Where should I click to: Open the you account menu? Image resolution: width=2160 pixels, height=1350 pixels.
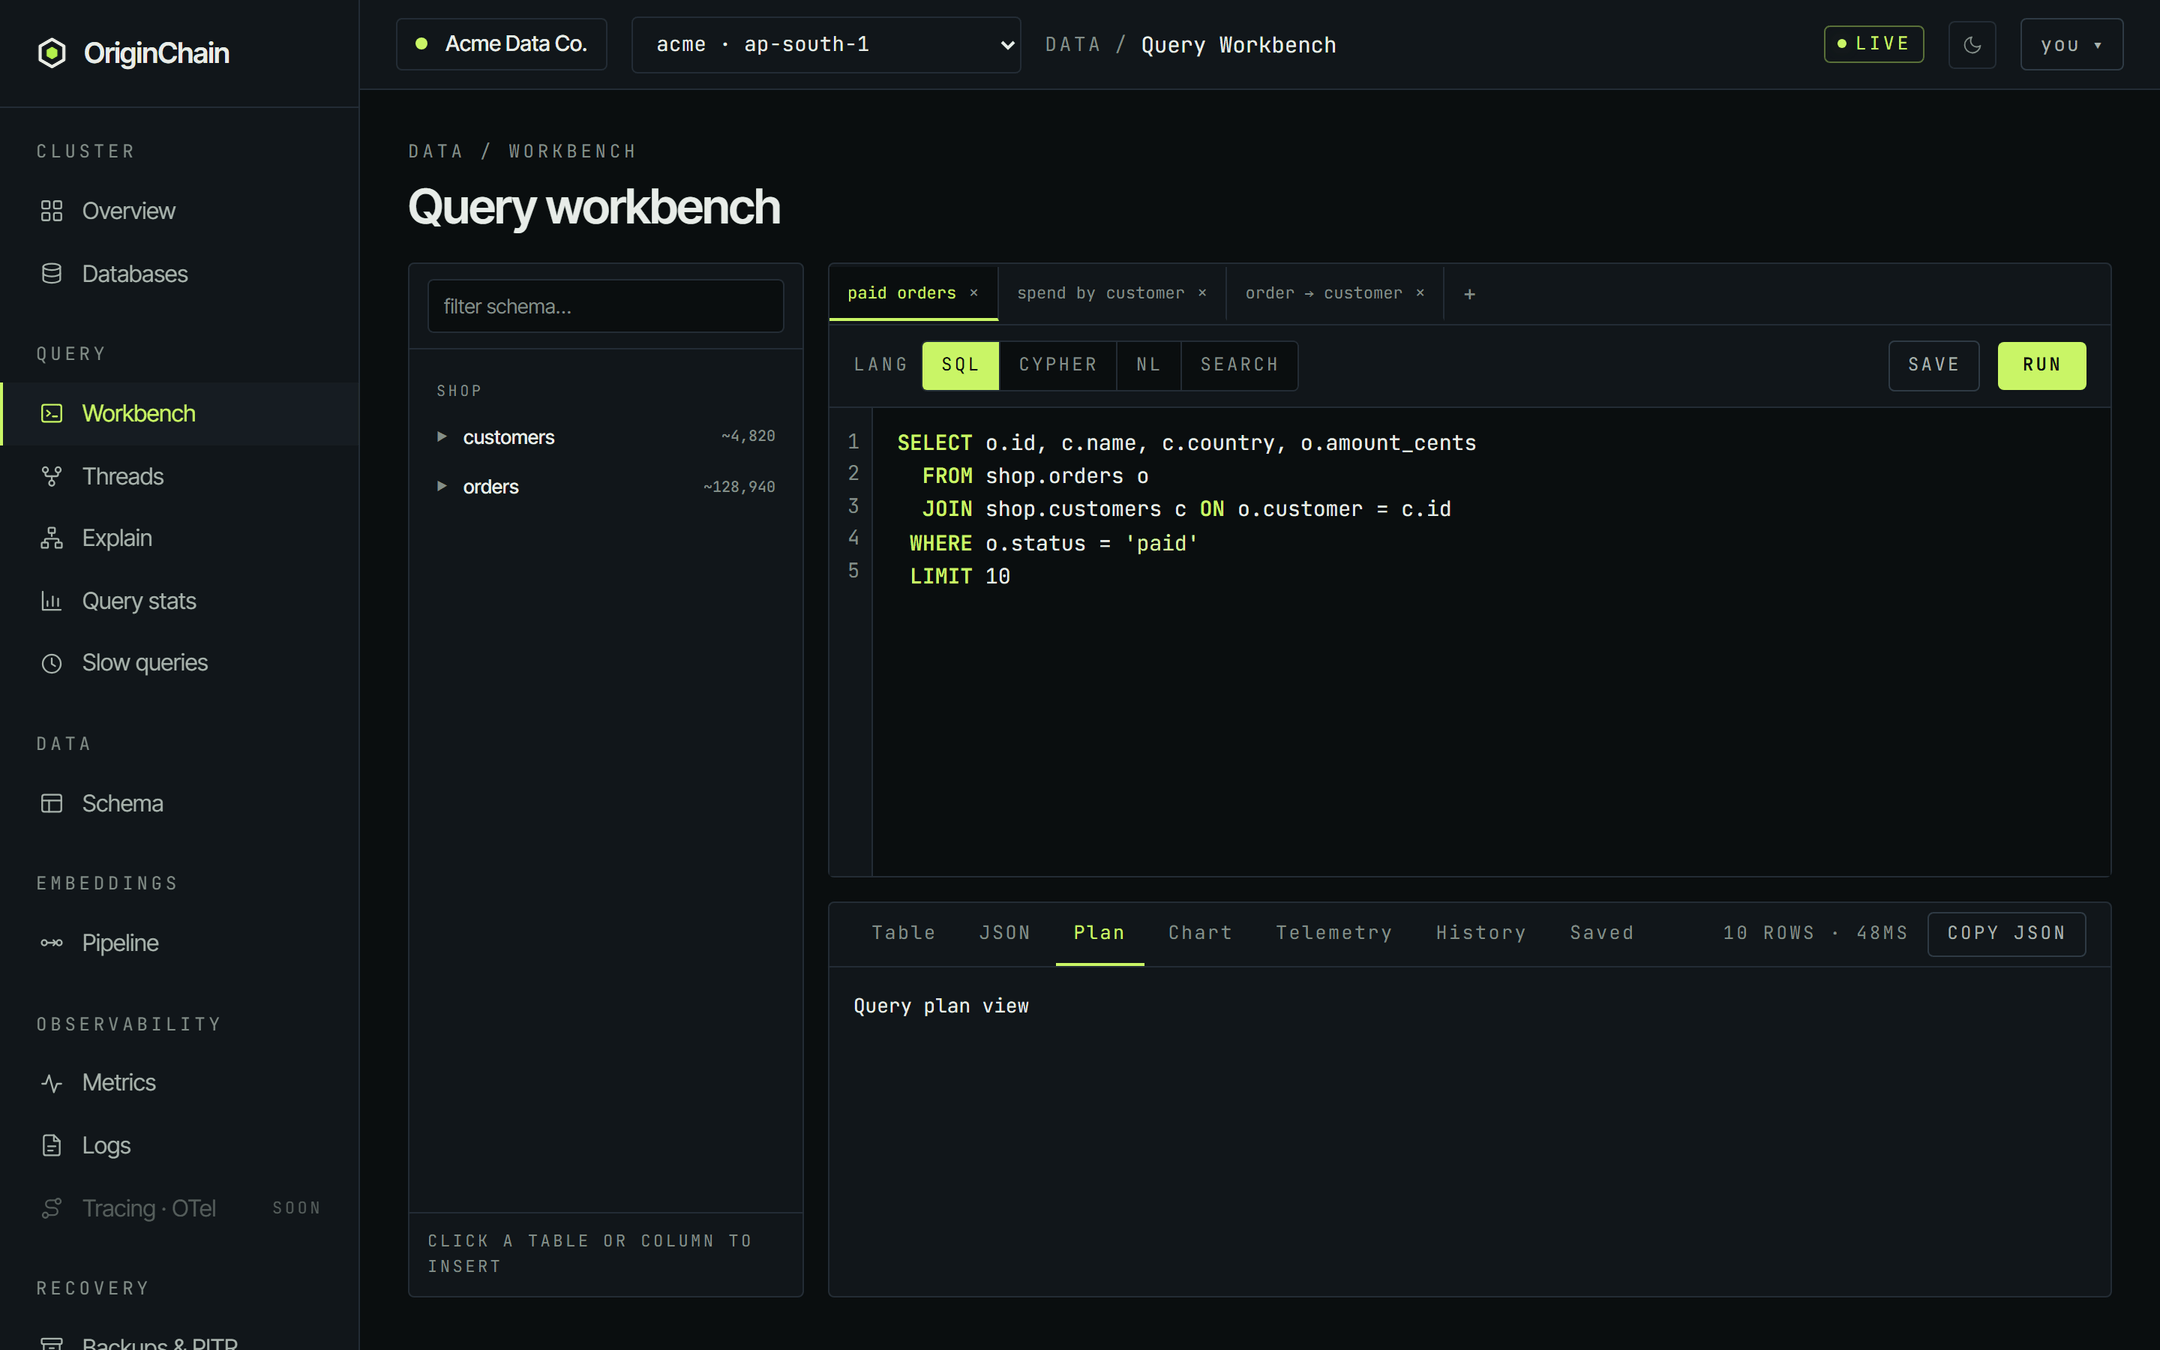point(2071,45)
